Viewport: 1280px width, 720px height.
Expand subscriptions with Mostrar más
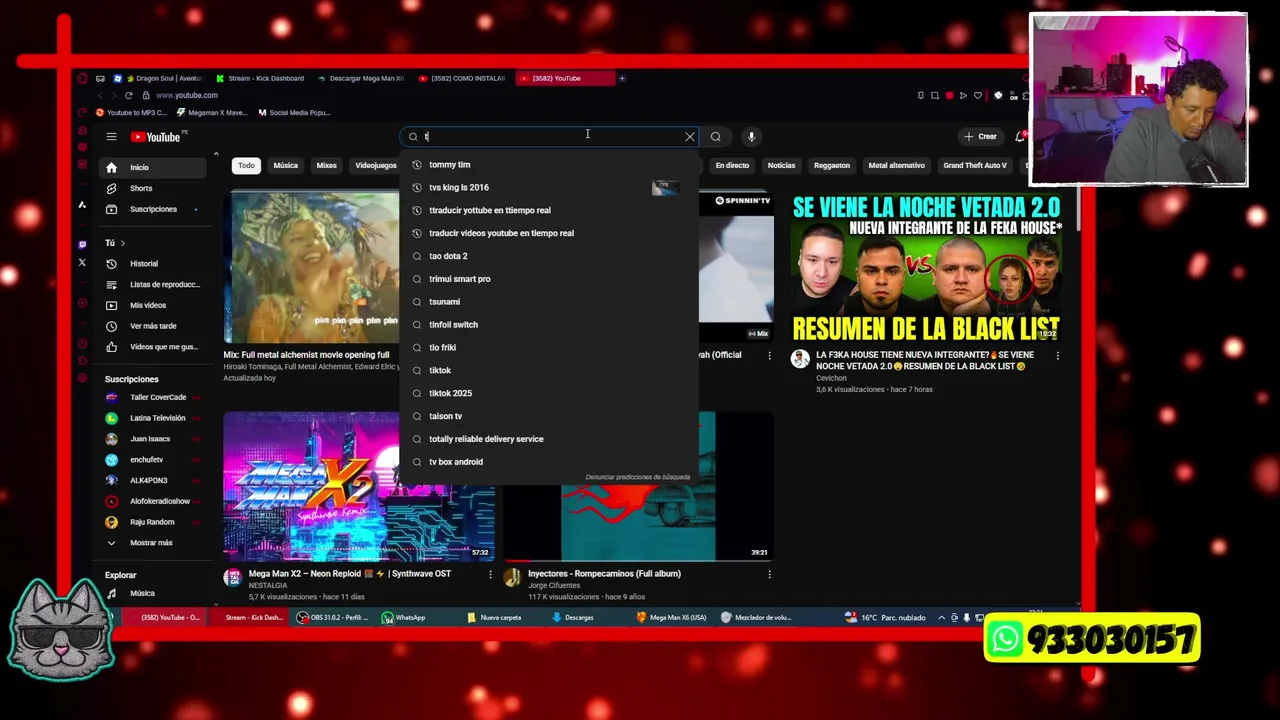(x=150, y=543)
